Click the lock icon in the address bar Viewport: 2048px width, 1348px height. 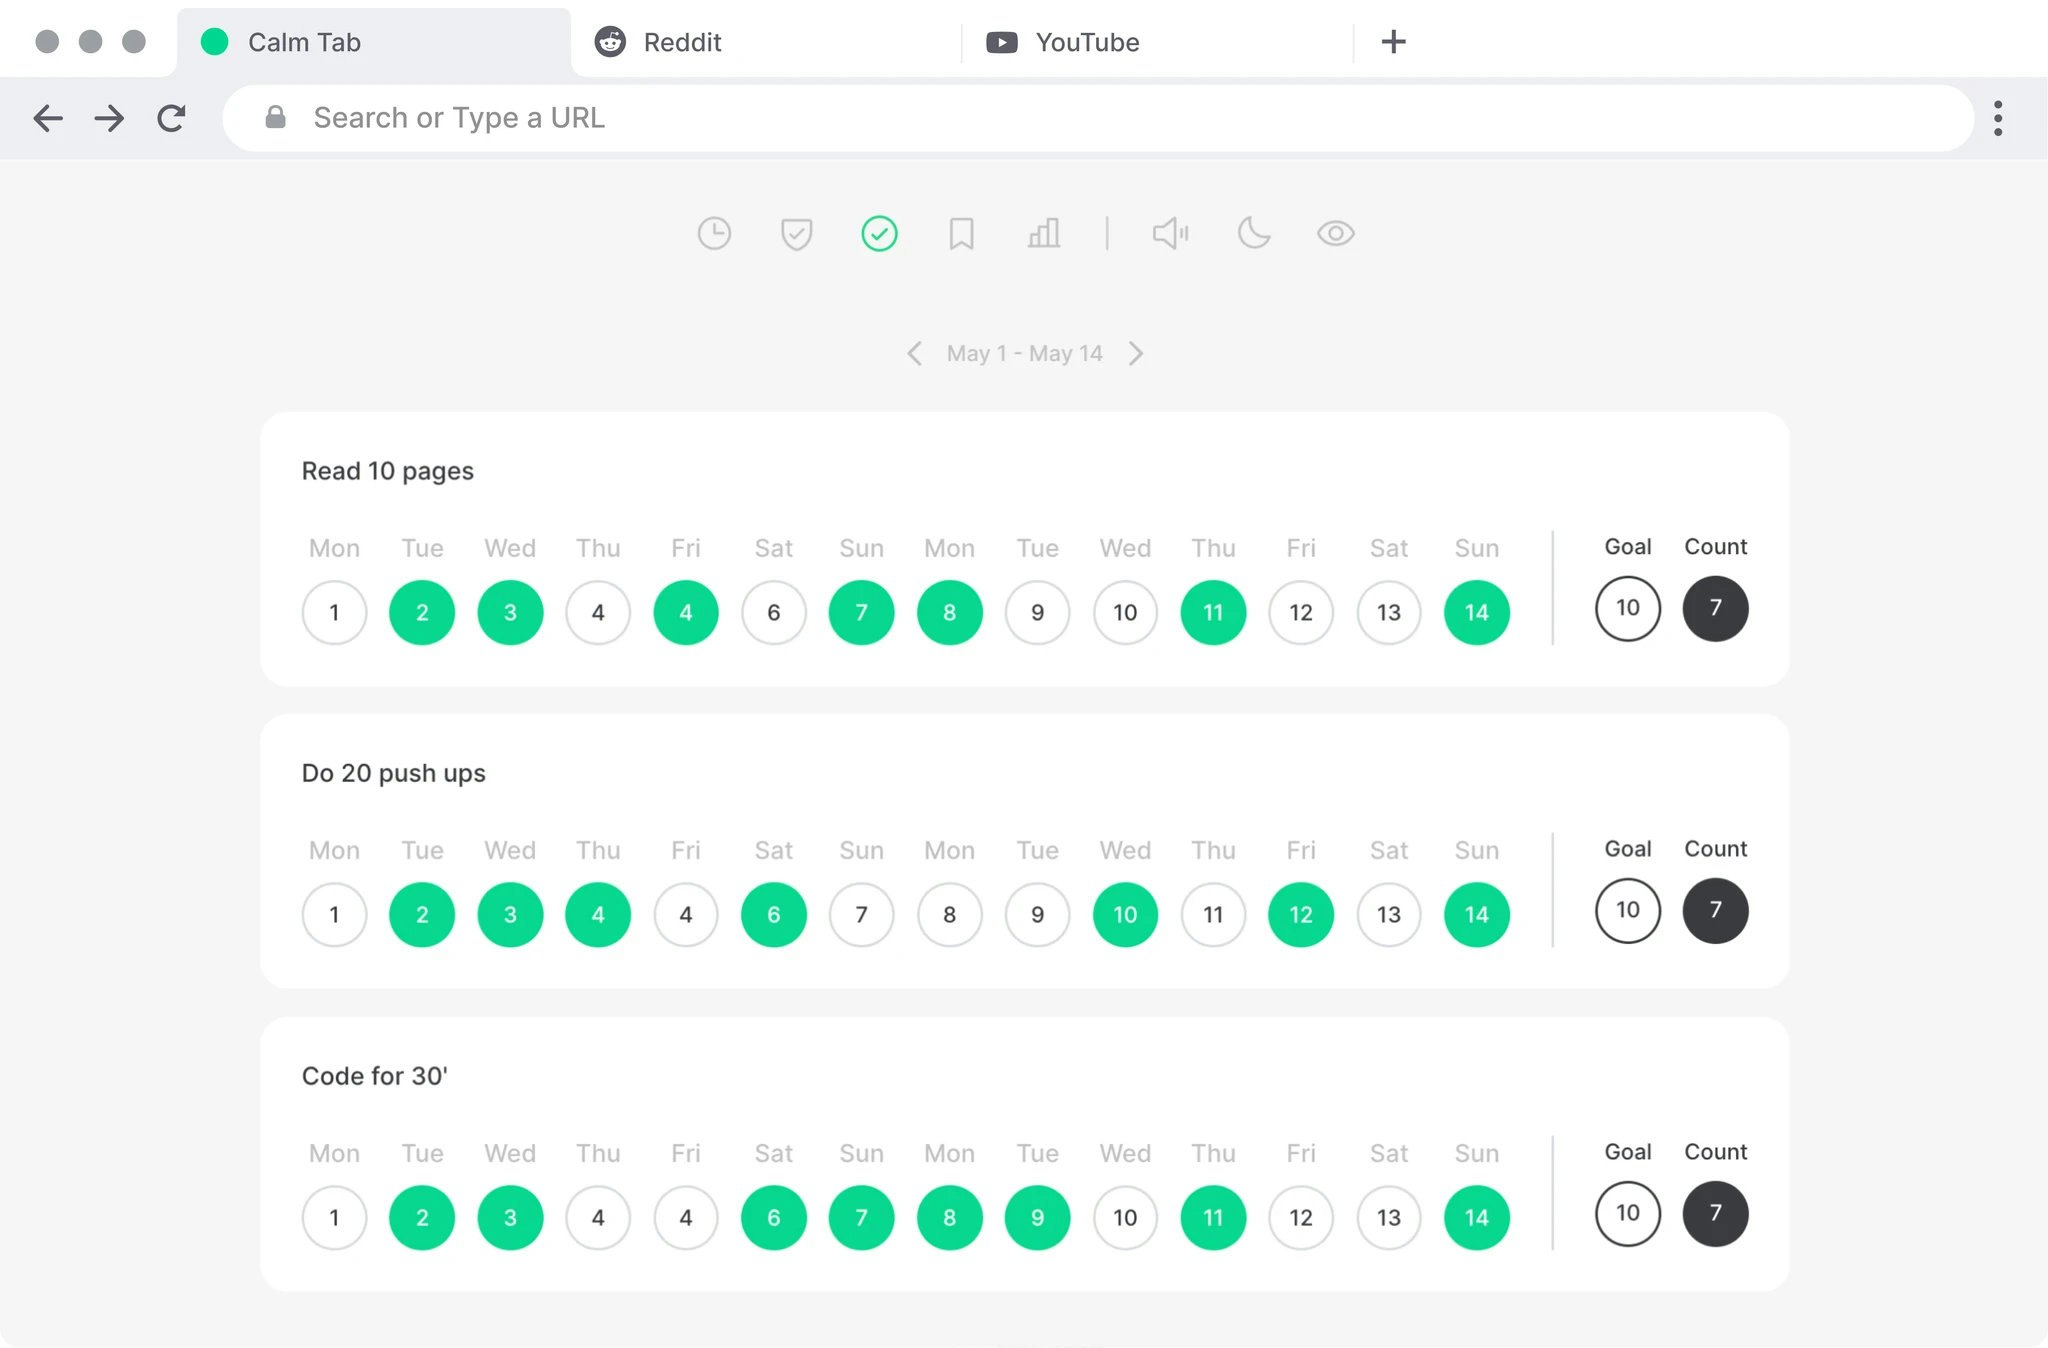point(275,118)
